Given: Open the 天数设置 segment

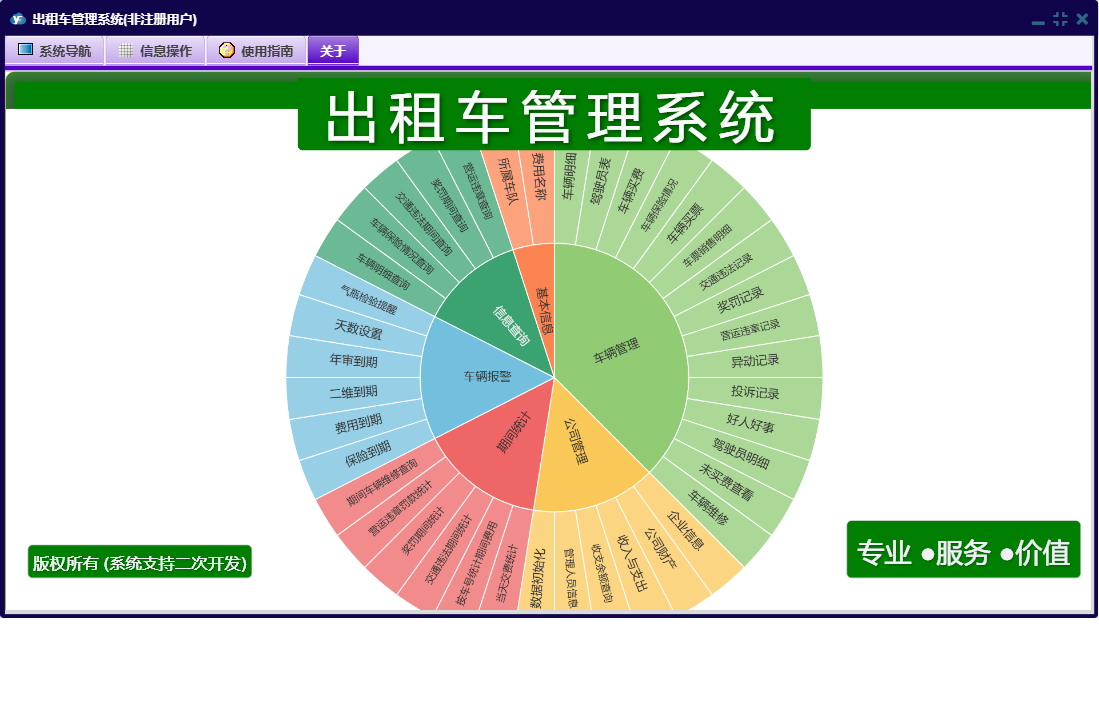Looking at the screenshot, I should [358, 329].
